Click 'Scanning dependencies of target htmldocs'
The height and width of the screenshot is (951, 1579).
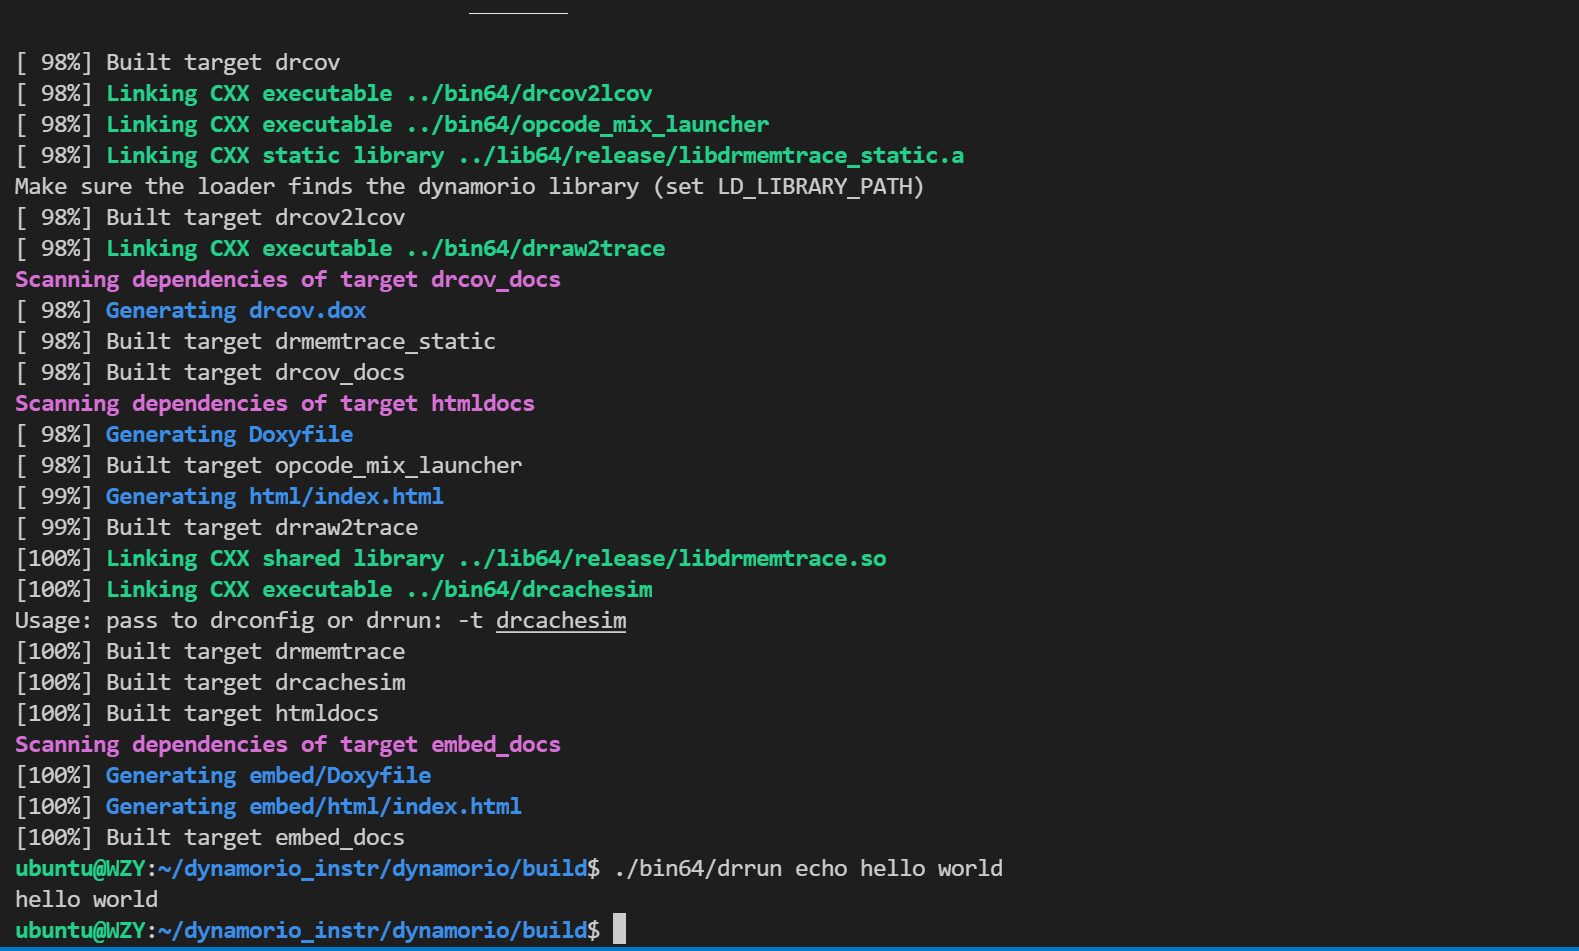coord(275,404)
